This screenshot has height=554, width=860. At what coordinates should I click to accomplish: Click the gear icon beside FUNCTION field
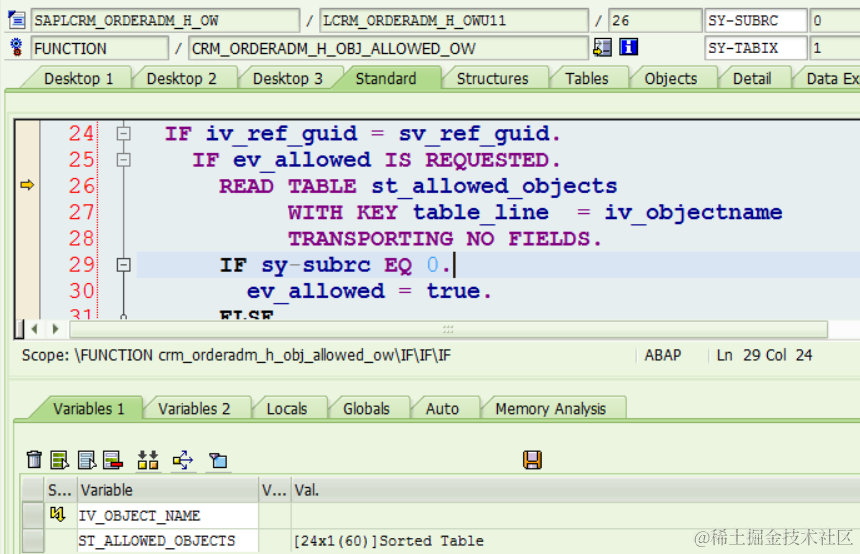coord(16,48)
